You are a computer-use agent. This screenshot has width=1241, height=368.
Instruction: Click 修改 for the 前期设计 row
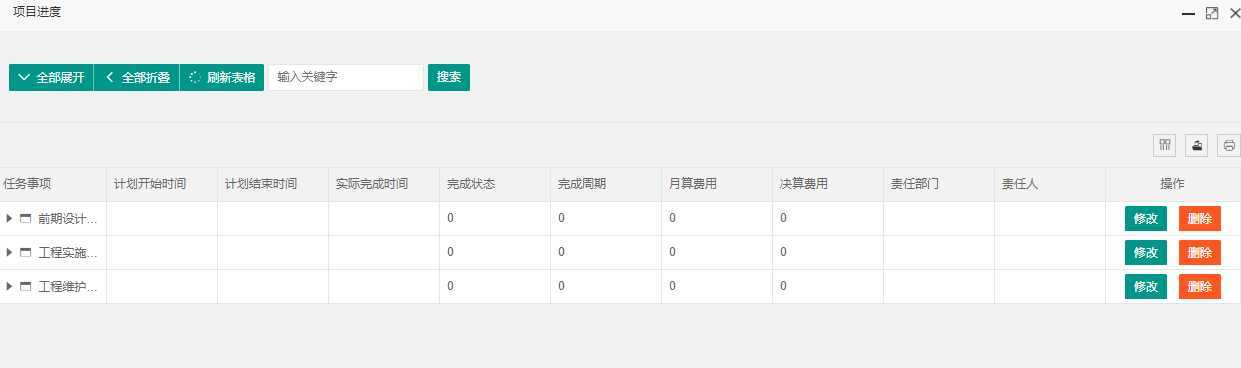click(1146, 219)
